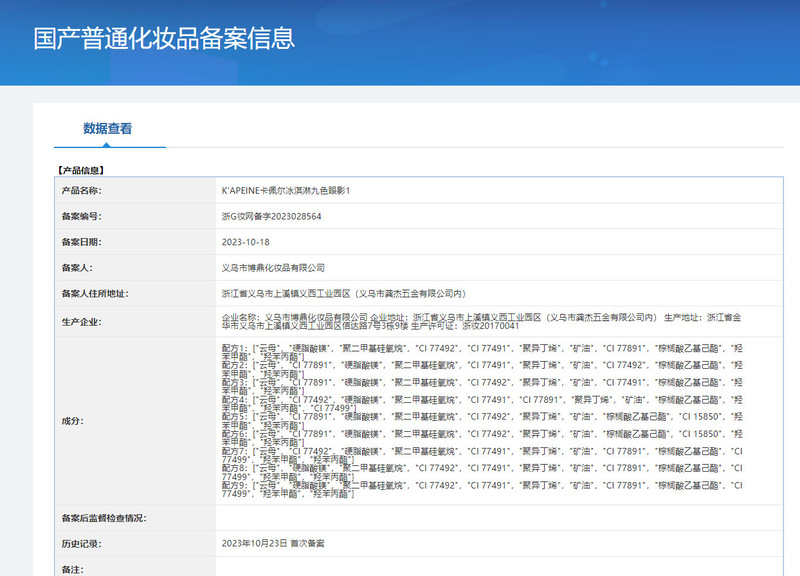This screenshot has width=800, height=576.
Task: Click the production enterprise details text
Action: click(x=480, y=321)
